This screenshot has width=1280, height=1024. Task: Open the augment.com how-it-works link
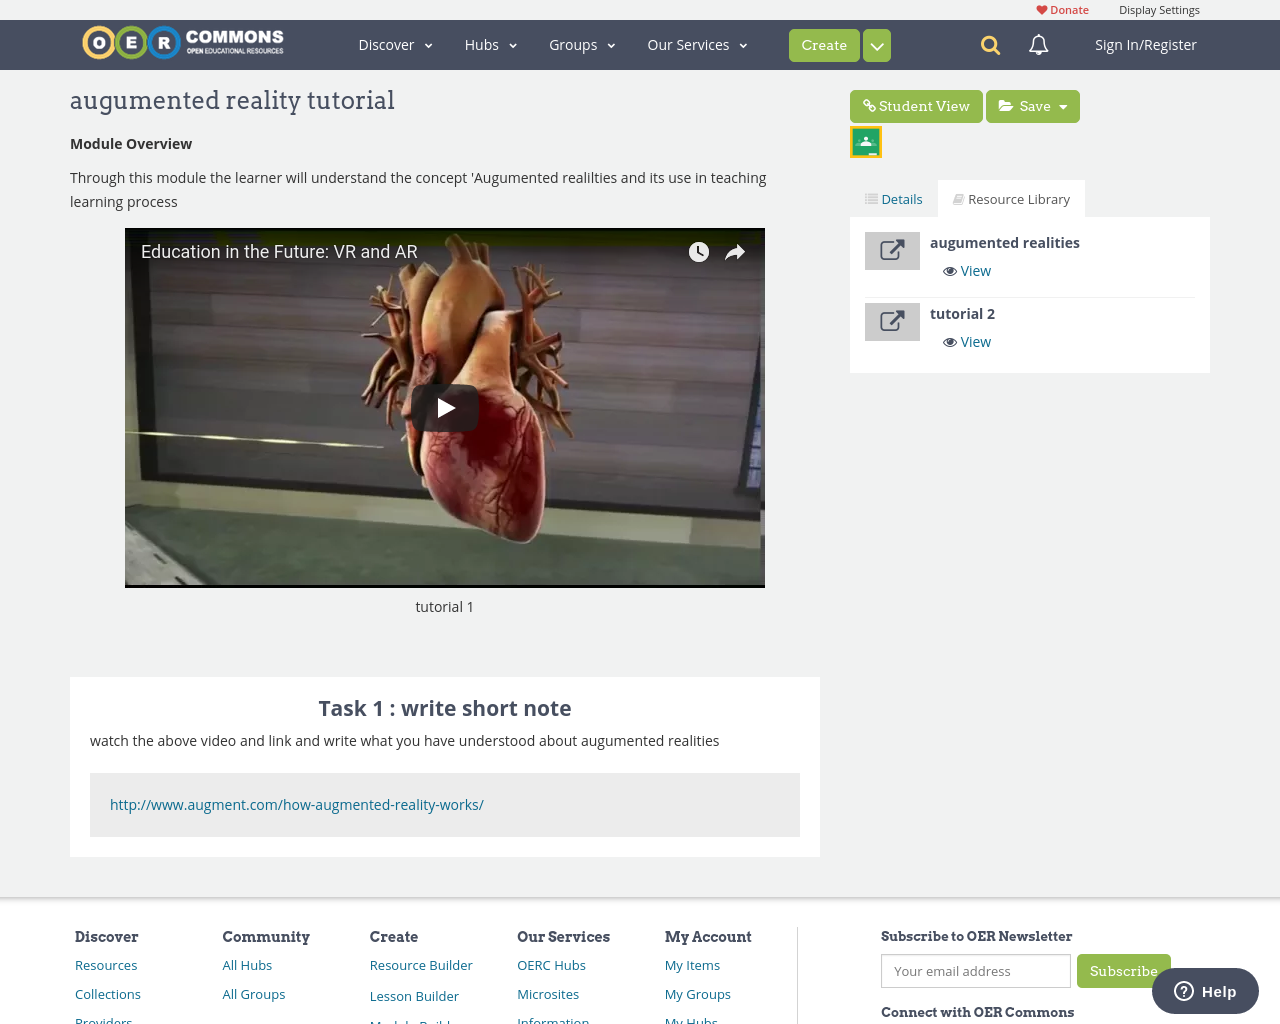click(297, 804)
